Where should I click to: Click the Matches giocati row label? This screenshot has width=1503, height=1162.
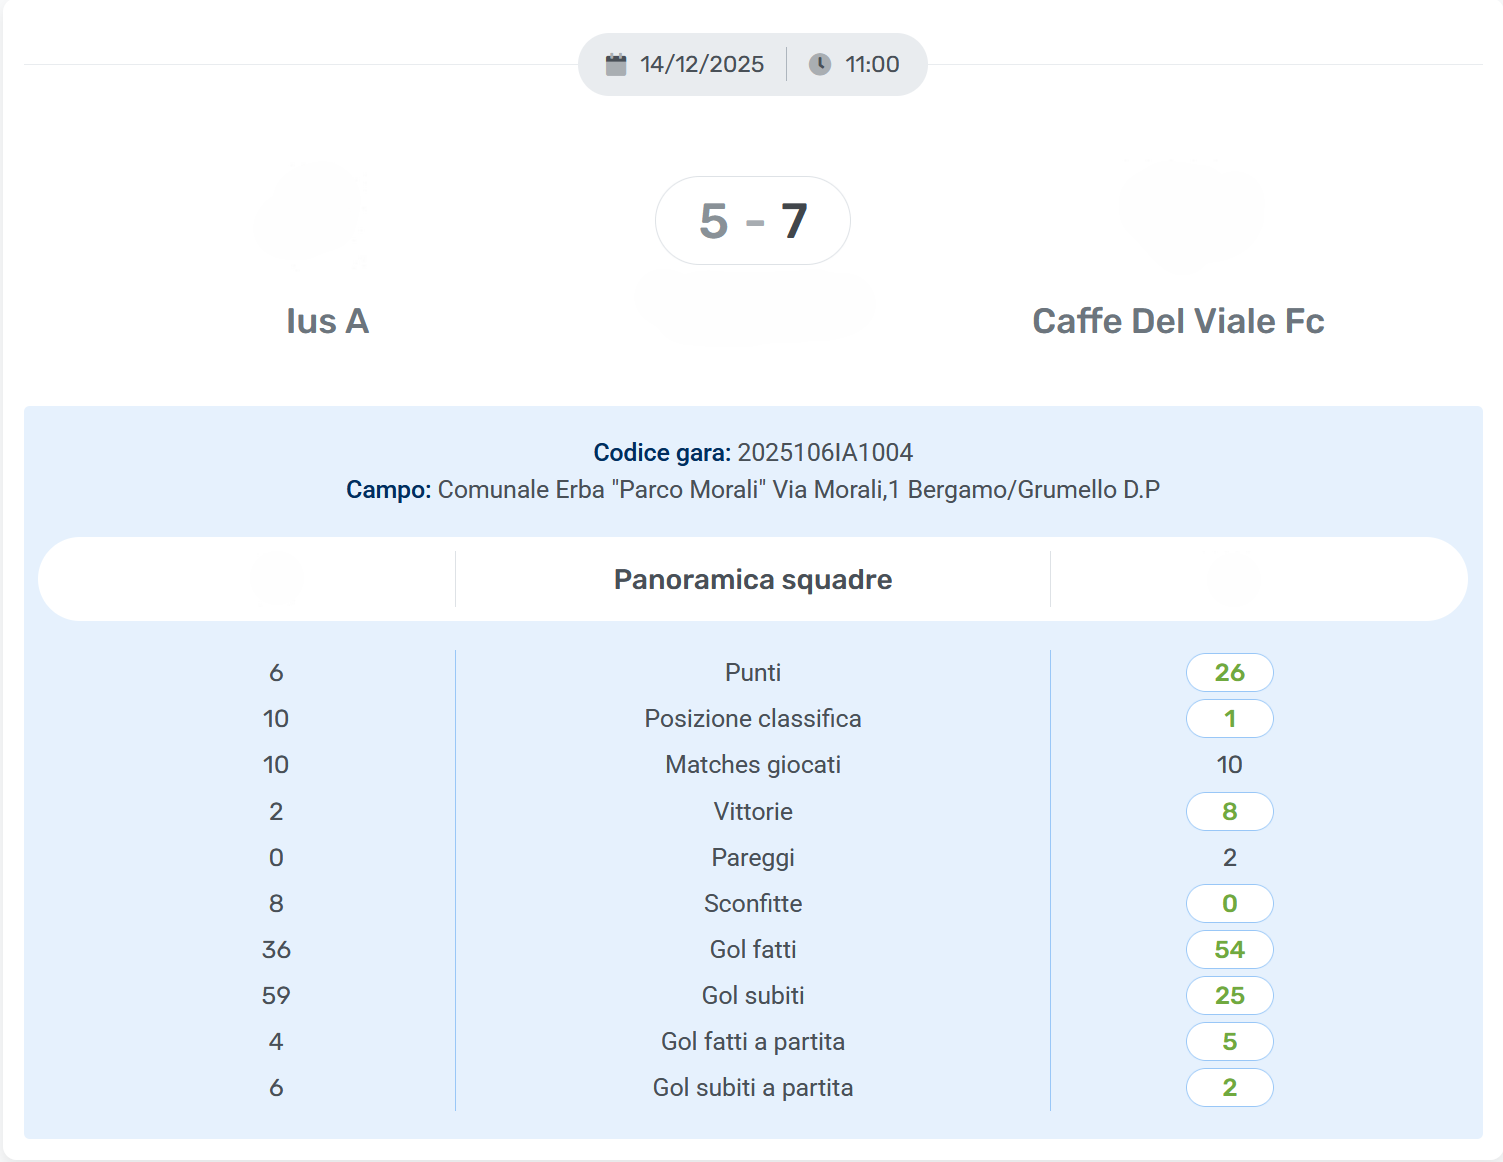point(753,764)
